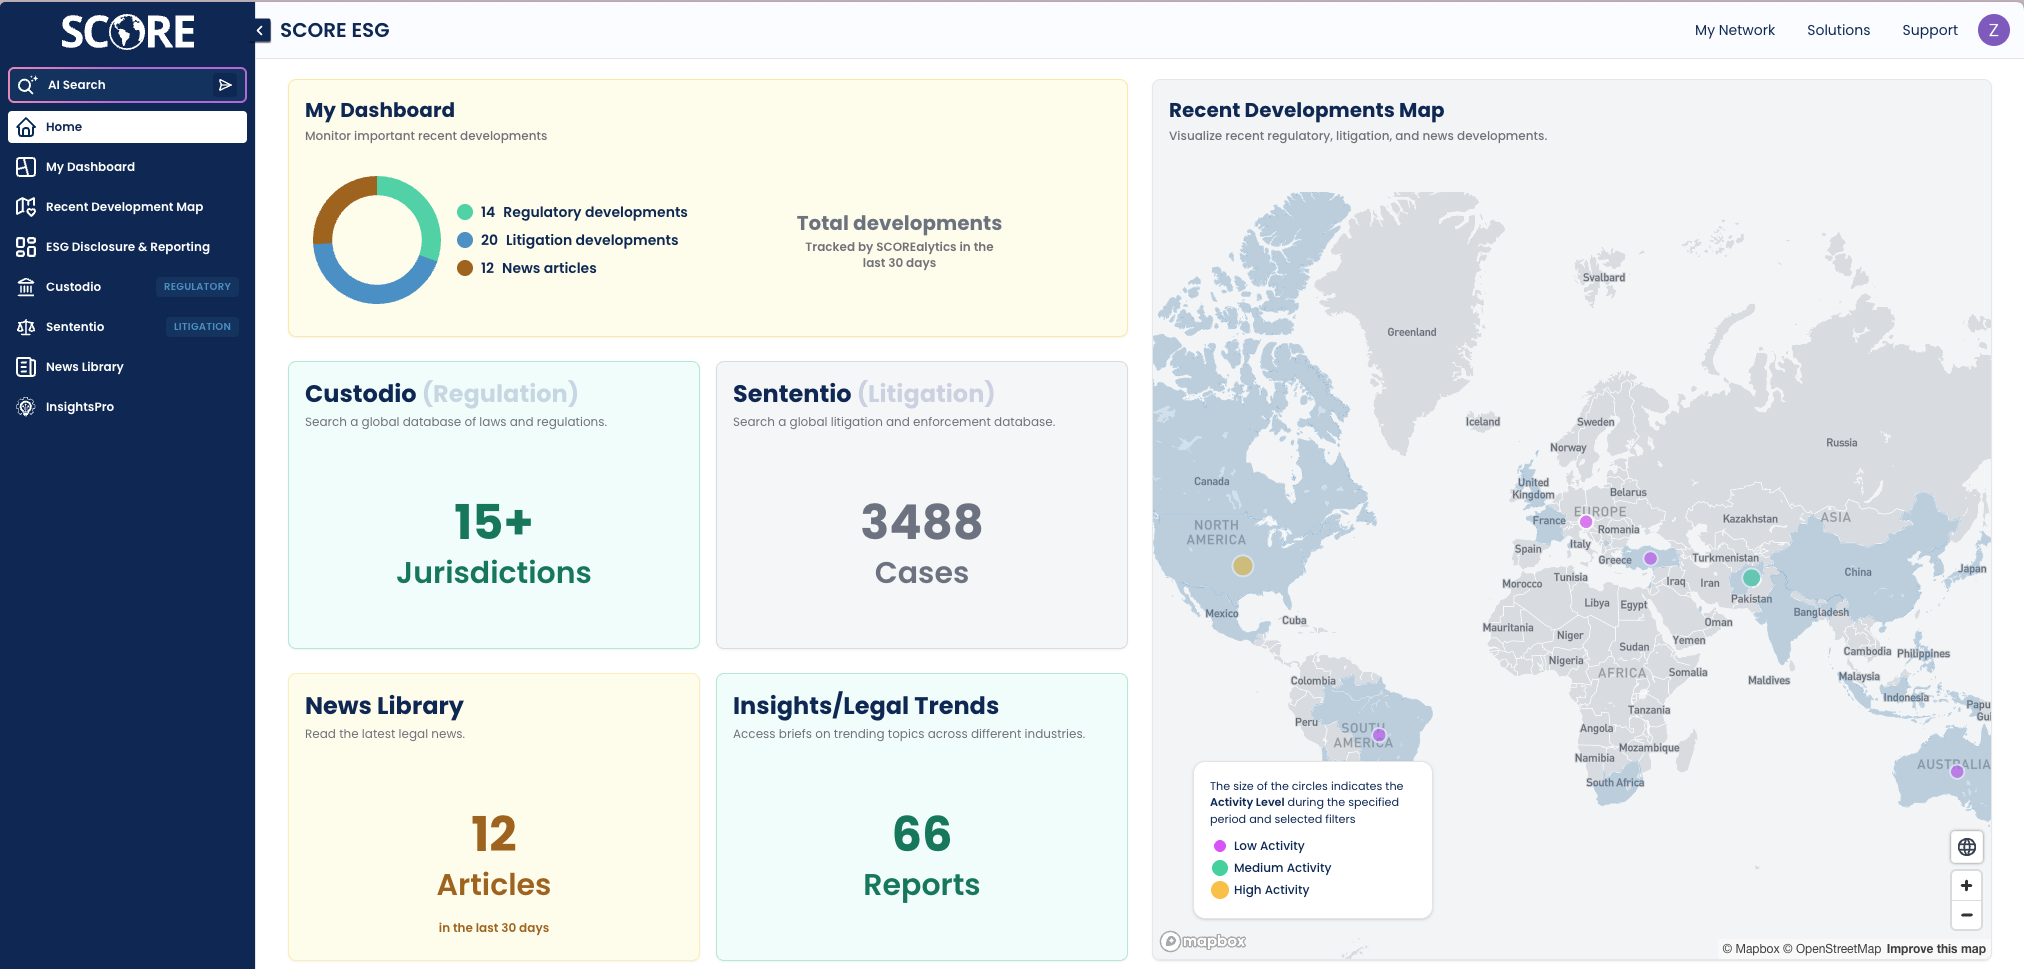Click the ESG Disclosure & Reporting icon
Screen dimensions: 2024x969
pos(27,247)
